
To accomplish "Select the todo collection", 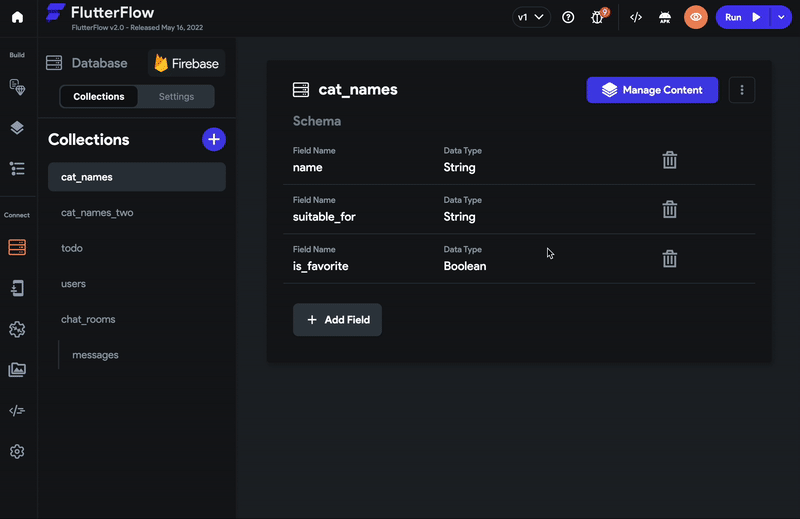I will [x=72, y=248].
